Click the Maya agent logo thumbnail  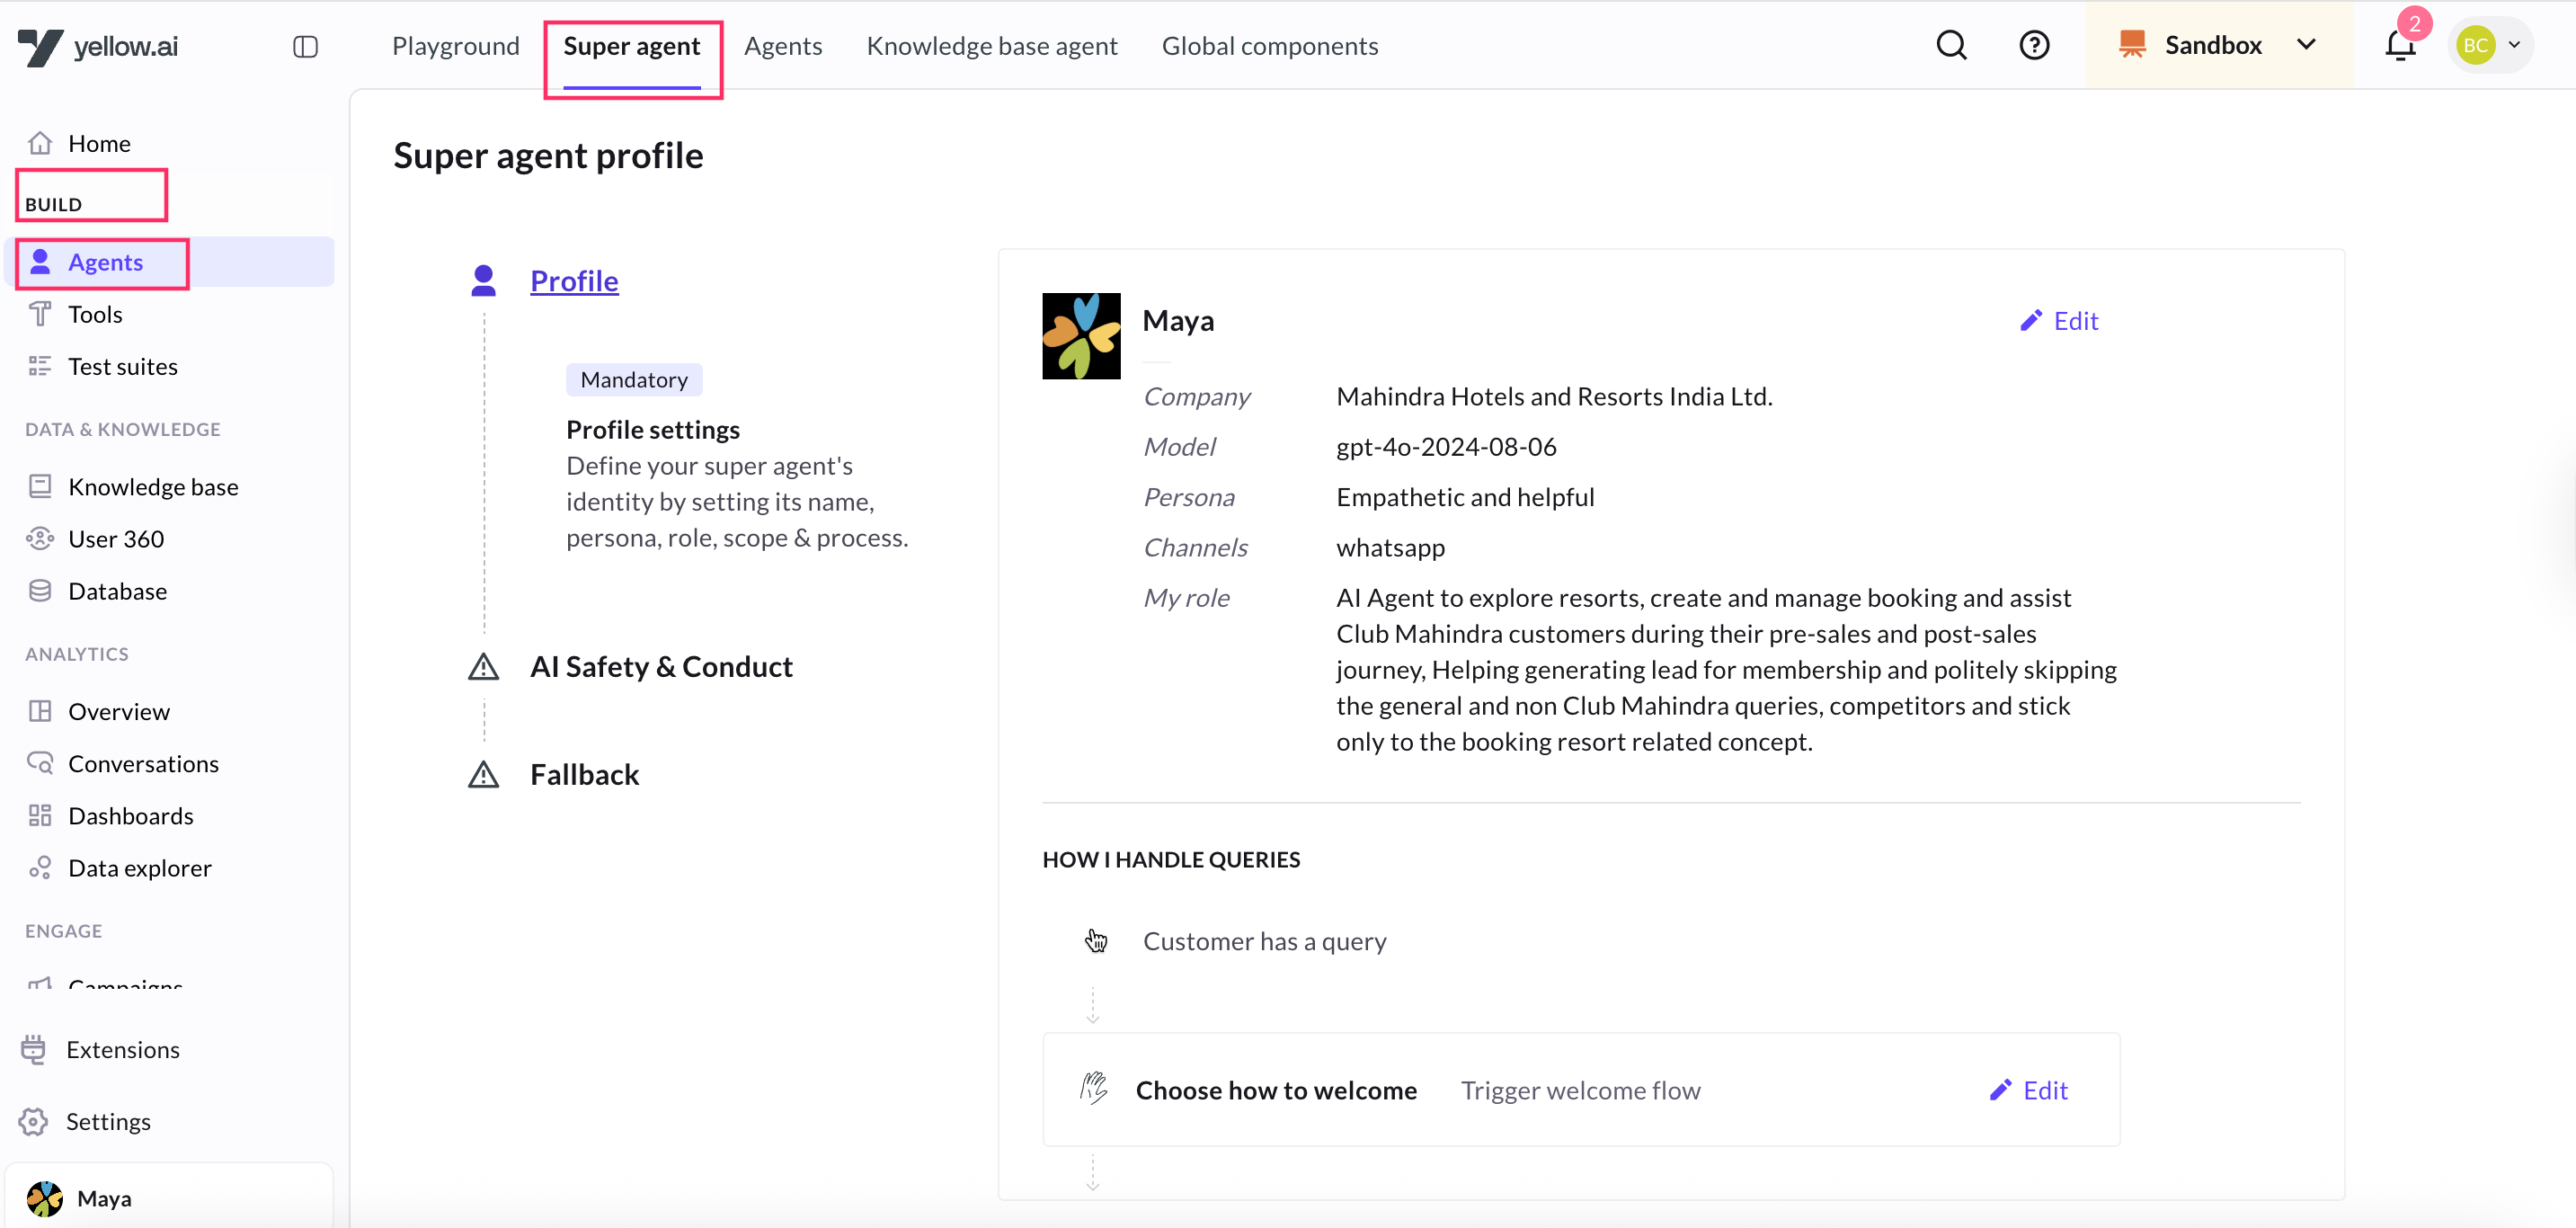[1081, 336]
